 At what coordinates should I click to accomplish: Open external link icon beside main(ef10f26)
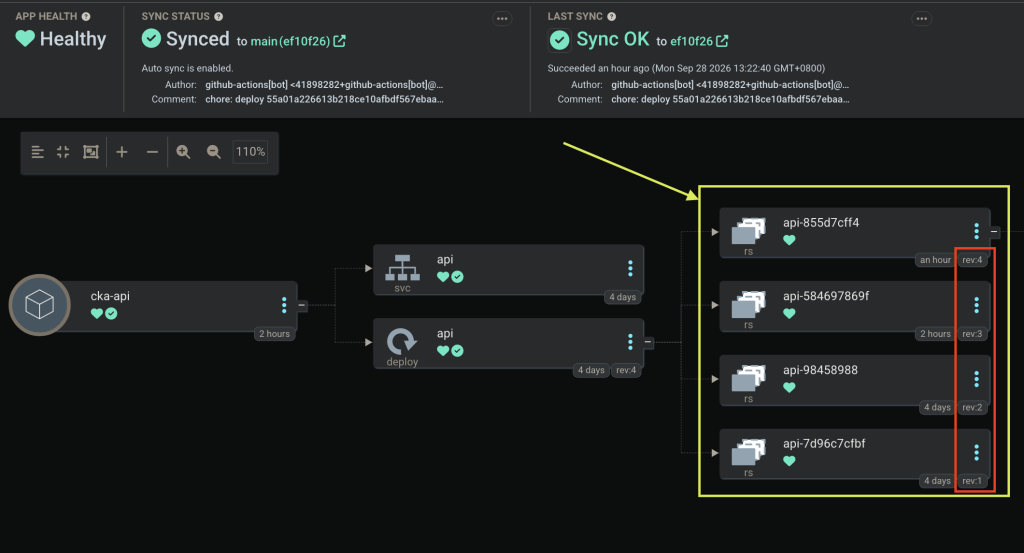(340, 41)
